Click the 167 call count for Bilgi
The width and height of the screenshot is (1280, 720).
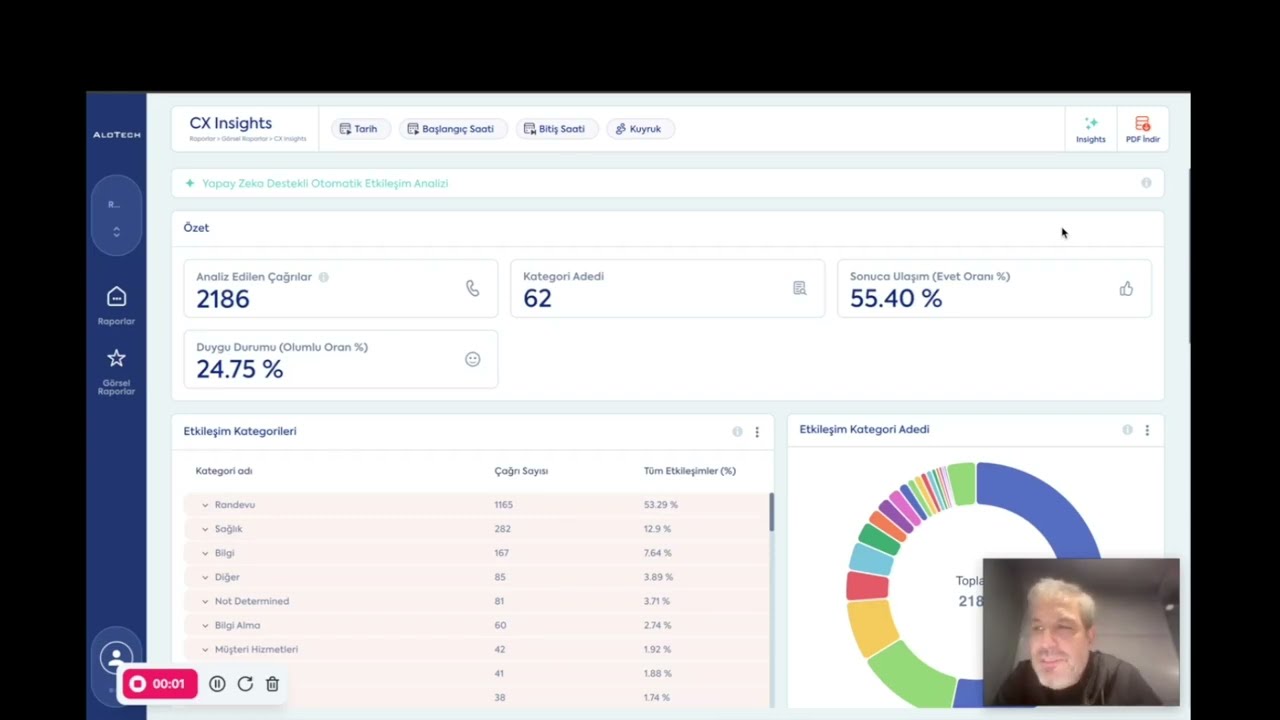501,553
